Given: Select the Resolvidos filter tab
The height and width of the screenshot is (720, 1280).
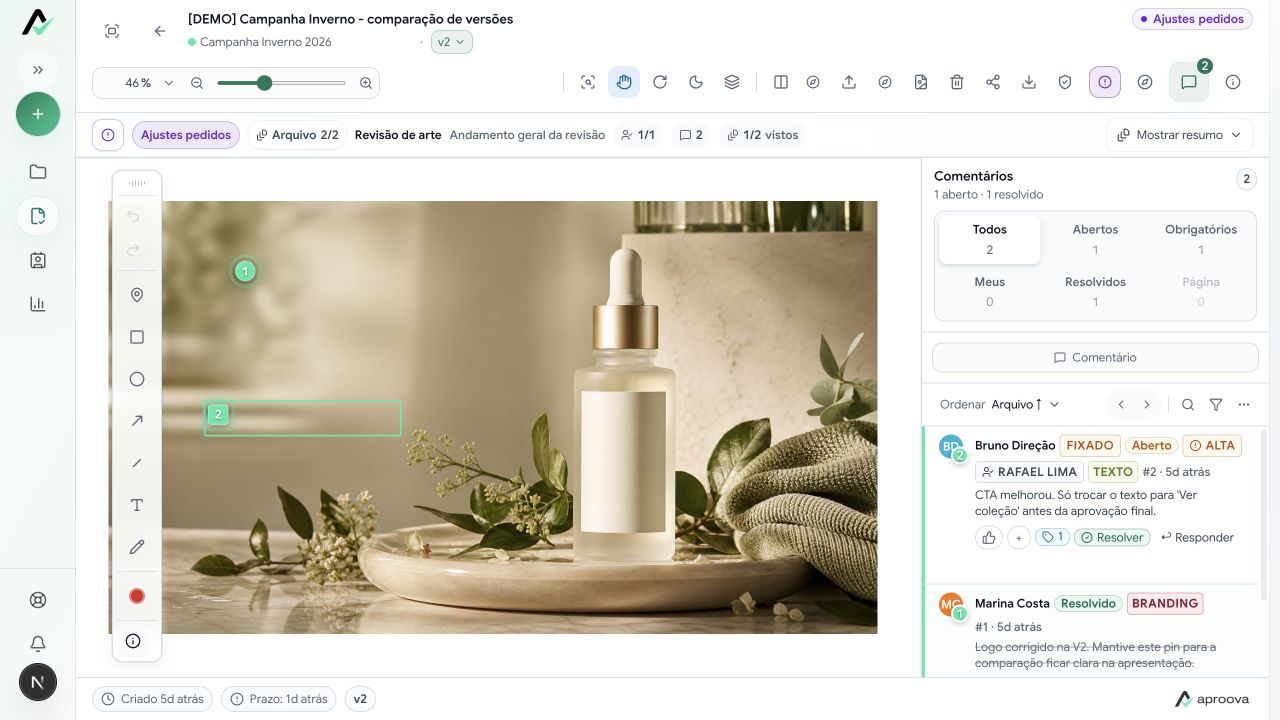Looking at the screenshot, I should (1095, 291).
